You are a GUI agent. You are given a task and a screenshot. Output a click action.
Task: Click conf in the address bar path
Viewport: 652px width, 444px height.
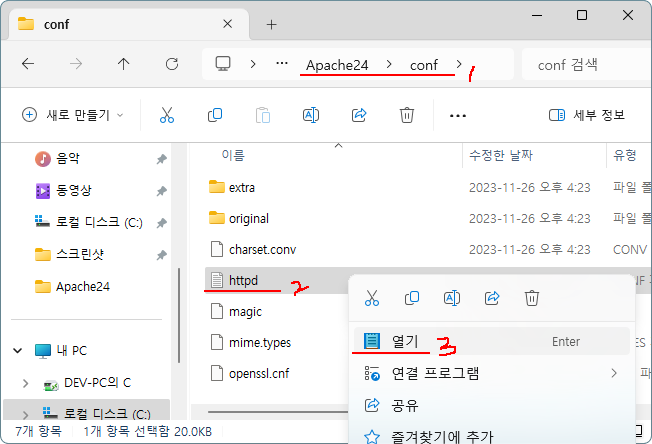pos(424,65)
